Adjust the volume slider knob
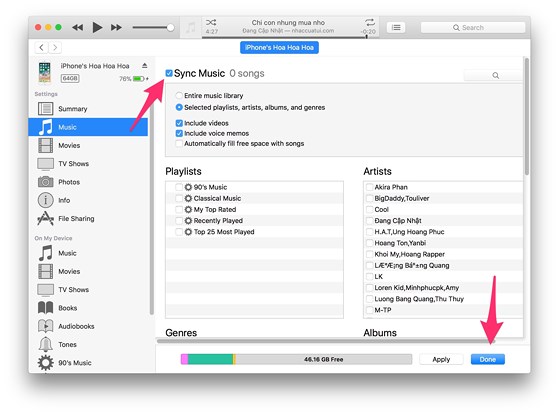The width and height of the screenshot is (559, 414). click(170, 27)
